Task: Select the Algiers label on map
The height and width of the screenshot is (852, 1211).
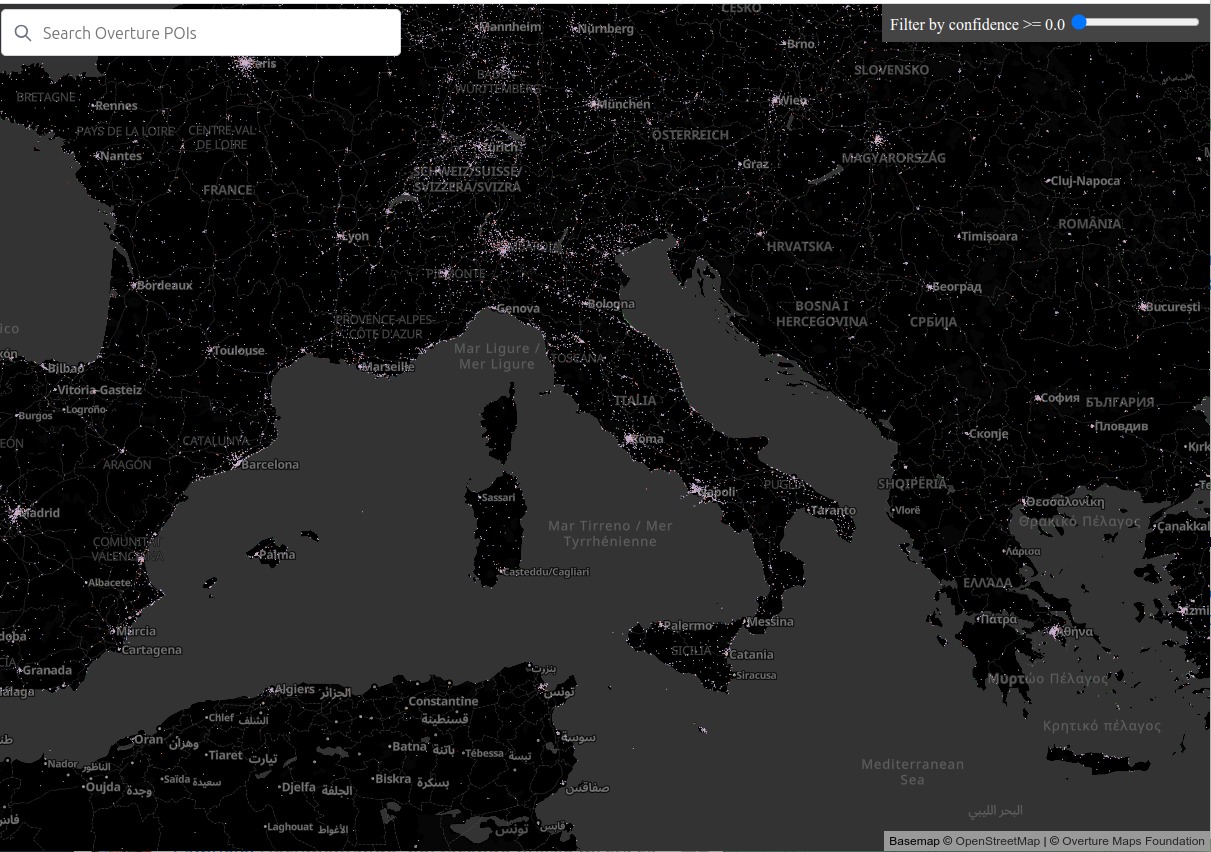Action: [x=294, y=689]
